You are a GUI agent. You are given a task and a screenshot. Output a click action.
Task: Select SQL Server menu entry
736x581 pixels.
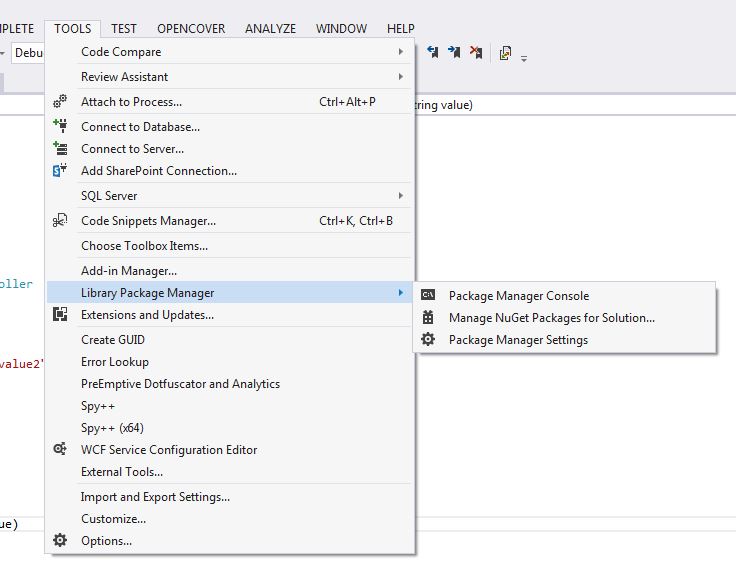click(x=230, y=196)
